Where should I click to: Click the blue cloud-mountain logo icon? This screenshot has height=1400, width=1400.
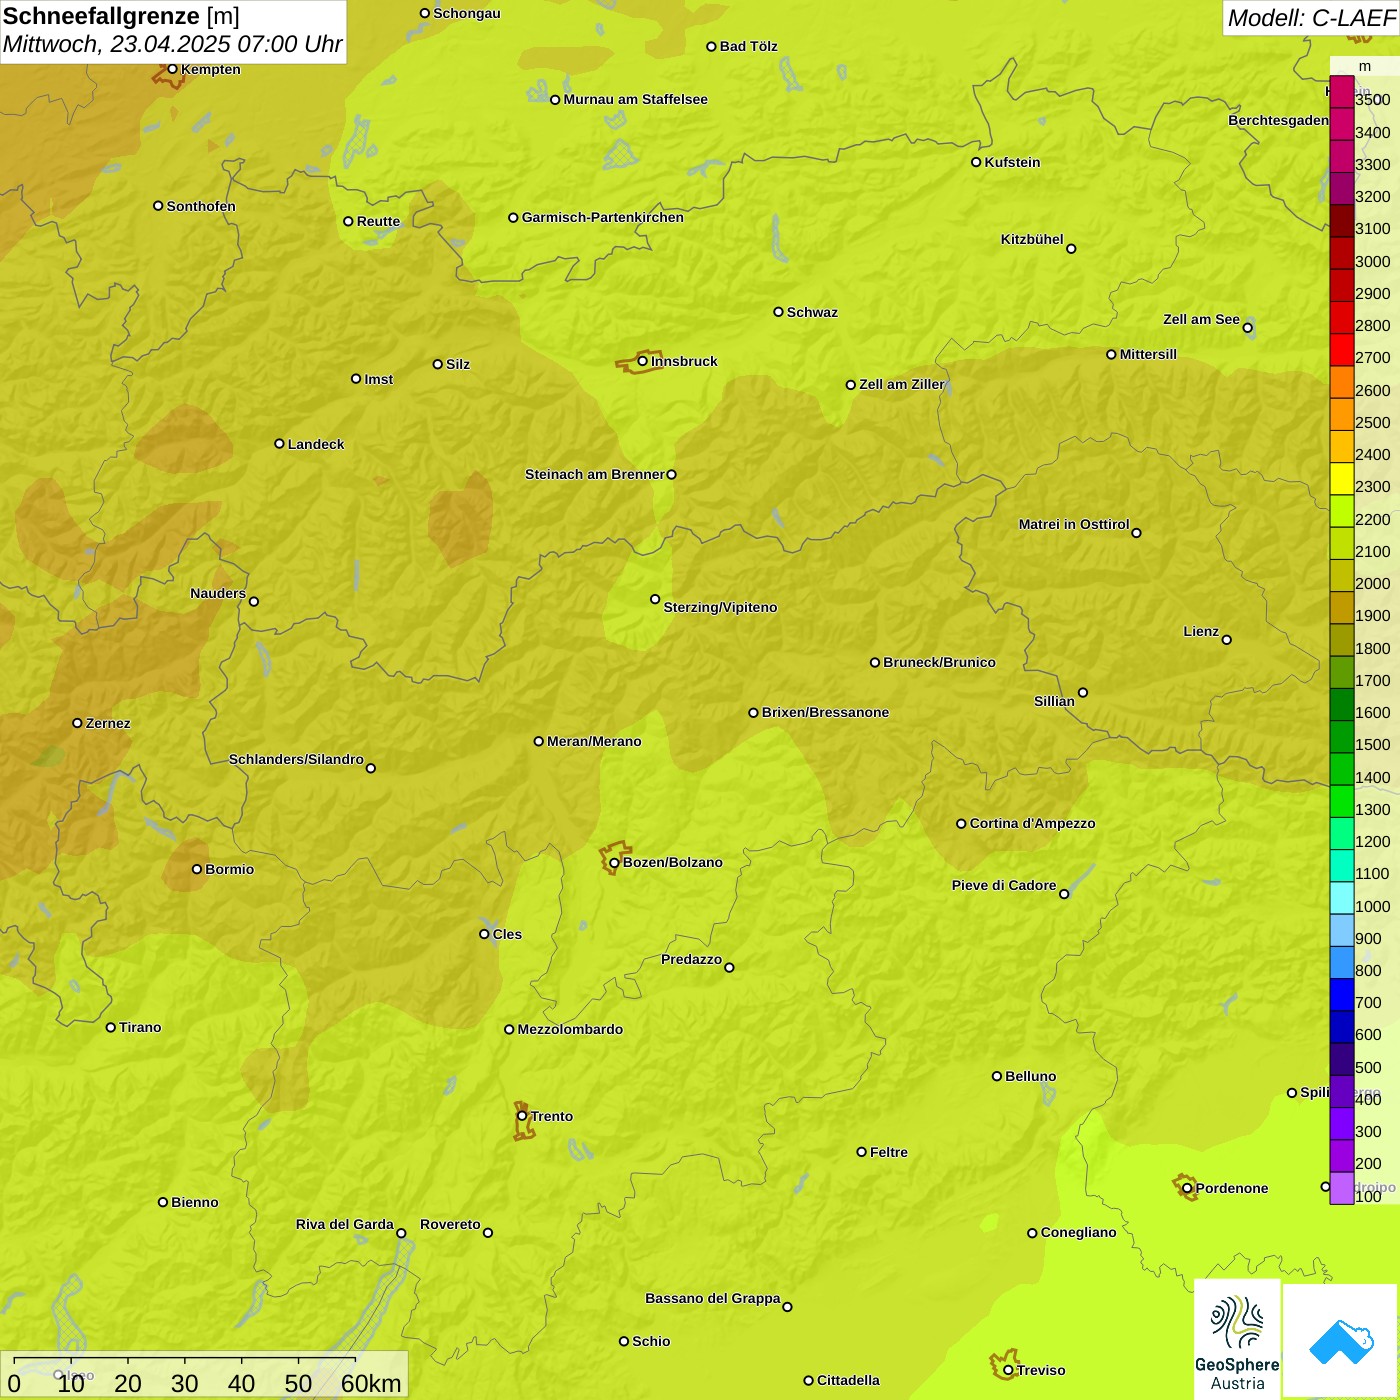click(1341, 1342)
